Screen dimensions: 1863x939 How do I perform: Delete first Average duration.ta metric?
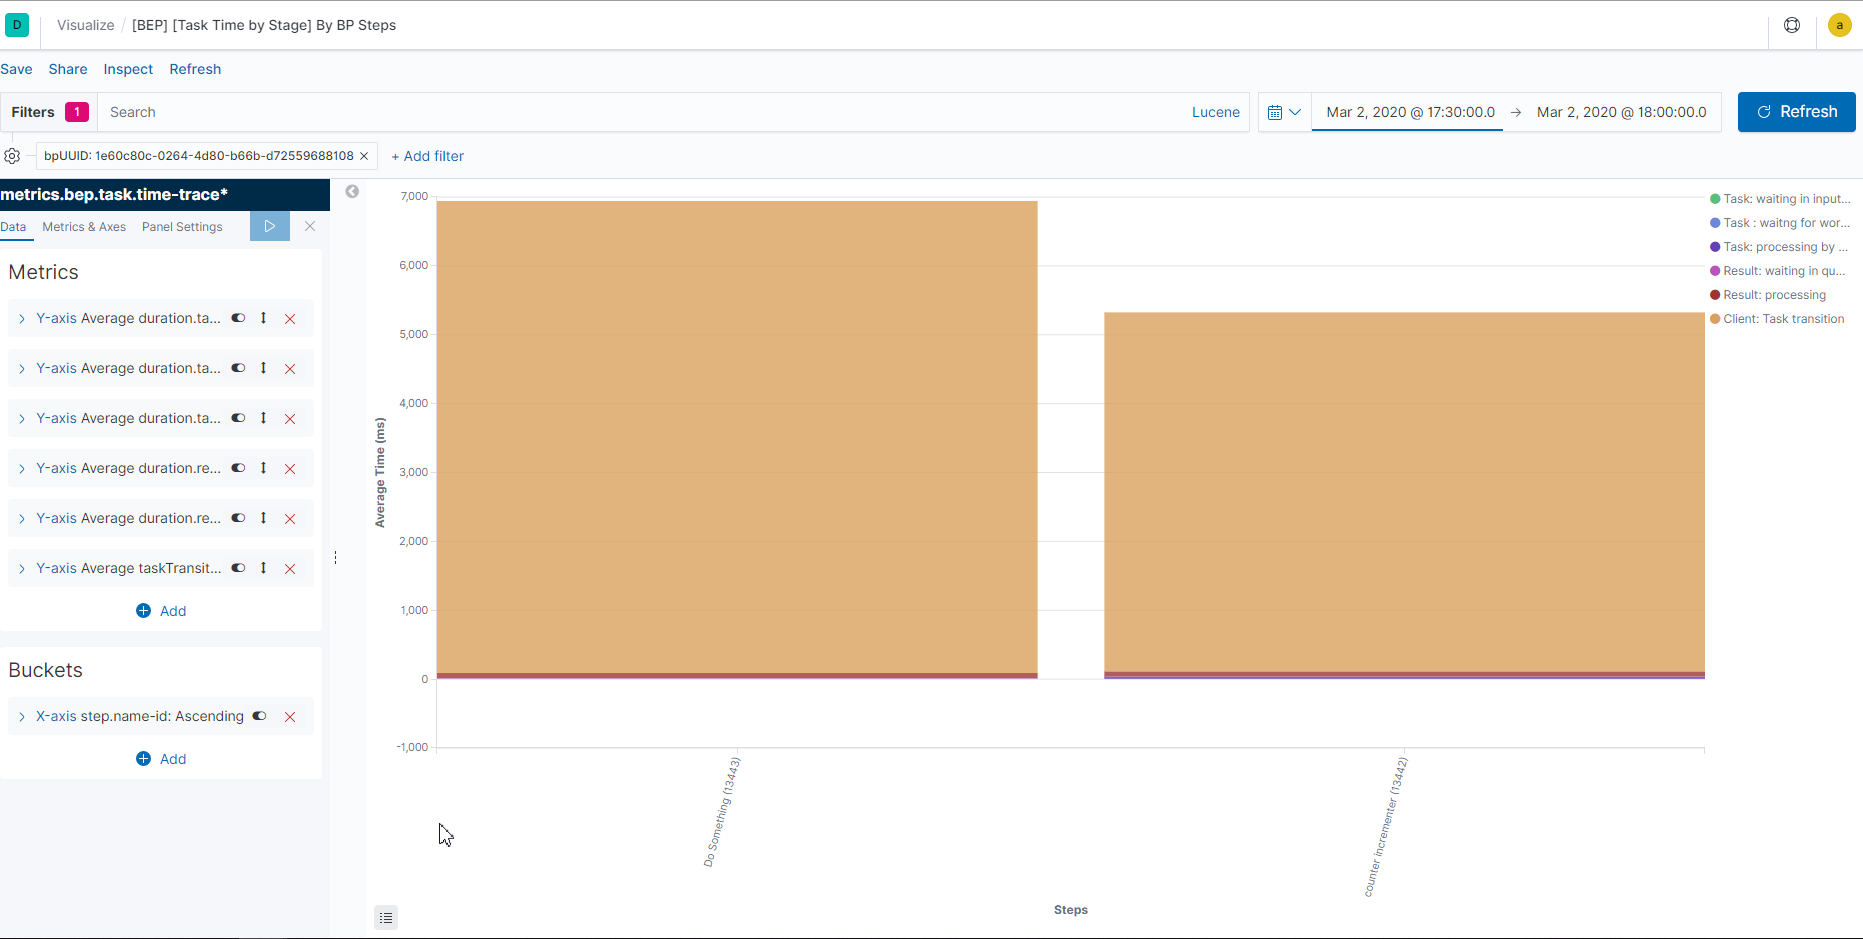[290, 319]
